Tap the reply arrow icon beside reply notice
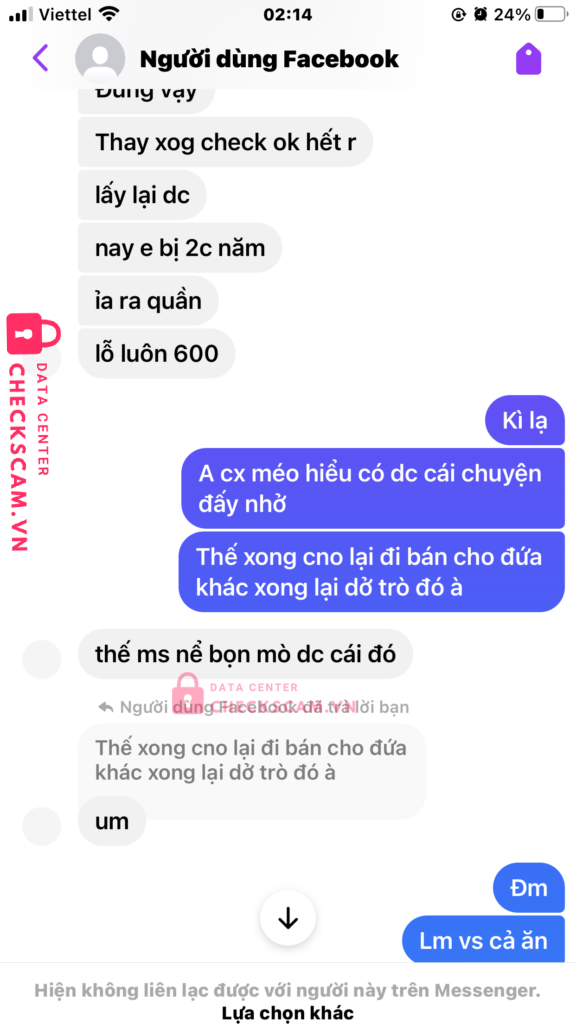Screen dimensions: 576x1024 coord(105,707)
